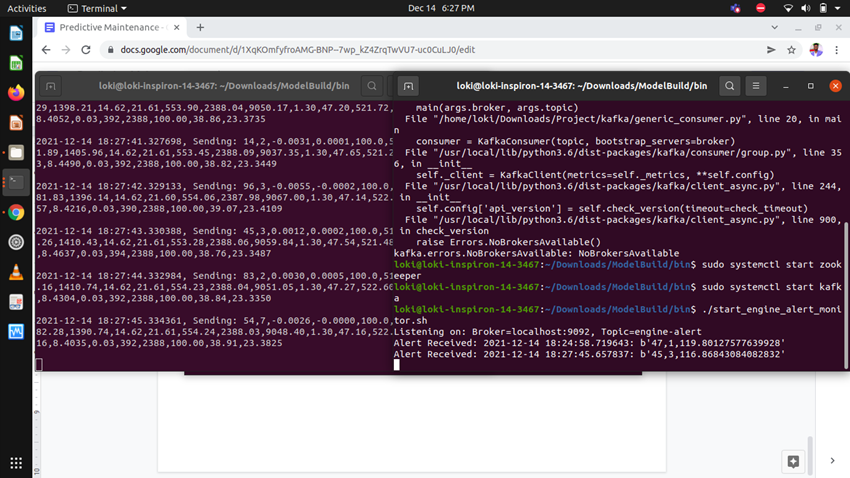850x478 pixels.
Task: Open a new Chrome tab
Action: coord(200,27)
